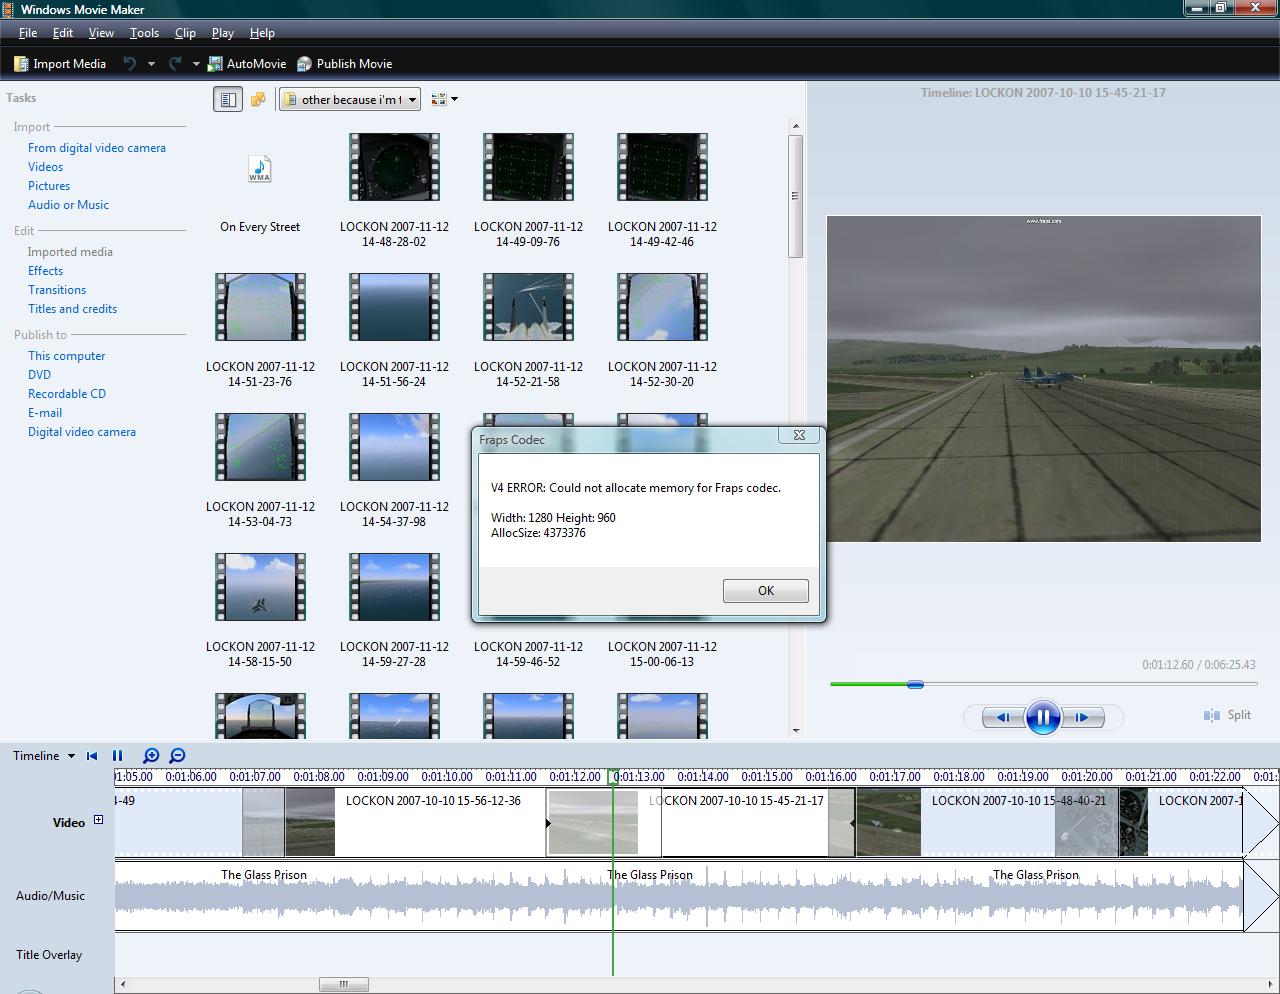The height and width of the screenshot is (994, 1280).
Task: Click the media pane vertical scrollbar thumb
Action: [x=796, y=196]
